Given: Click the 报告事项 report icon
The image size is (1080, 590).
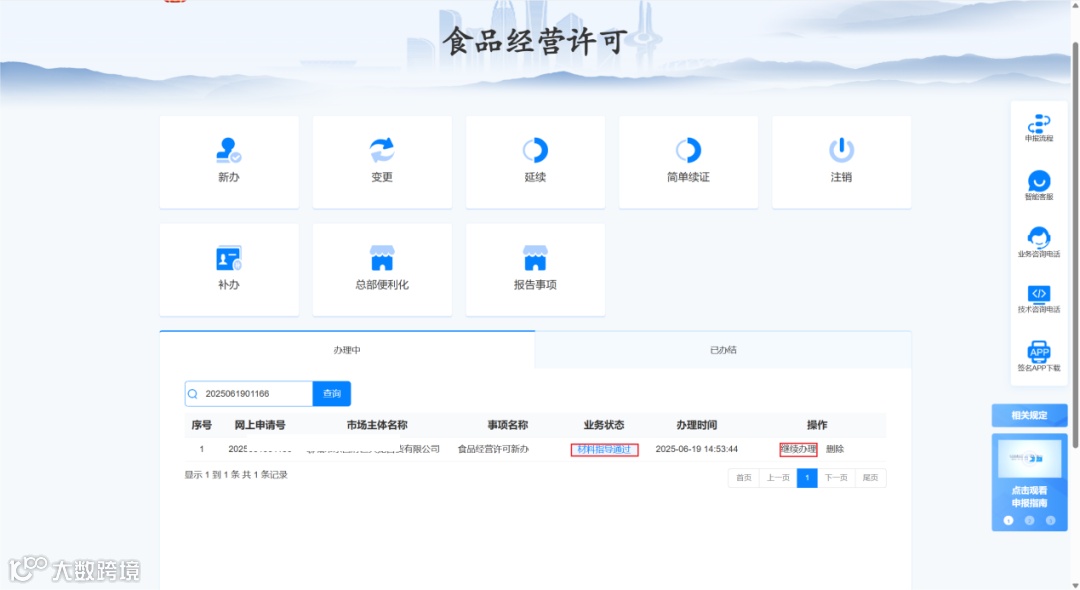Looking at the screenshot, I should tap(535, 268).
